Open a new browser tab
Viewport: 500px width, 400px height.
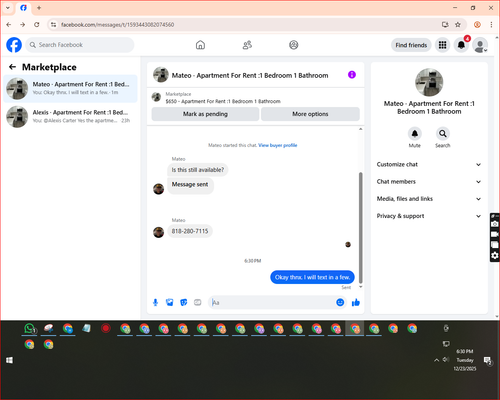pyautogui.click(x=39, y=8)
